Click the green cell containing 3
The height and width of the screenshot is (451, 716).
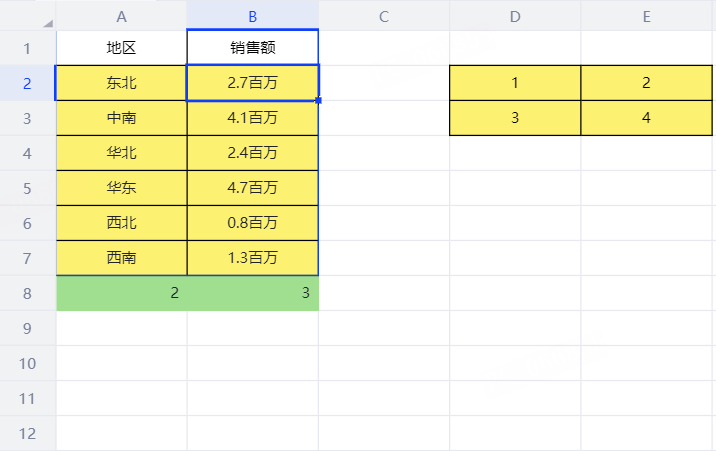pyautogui.click(x=252, y=293)
